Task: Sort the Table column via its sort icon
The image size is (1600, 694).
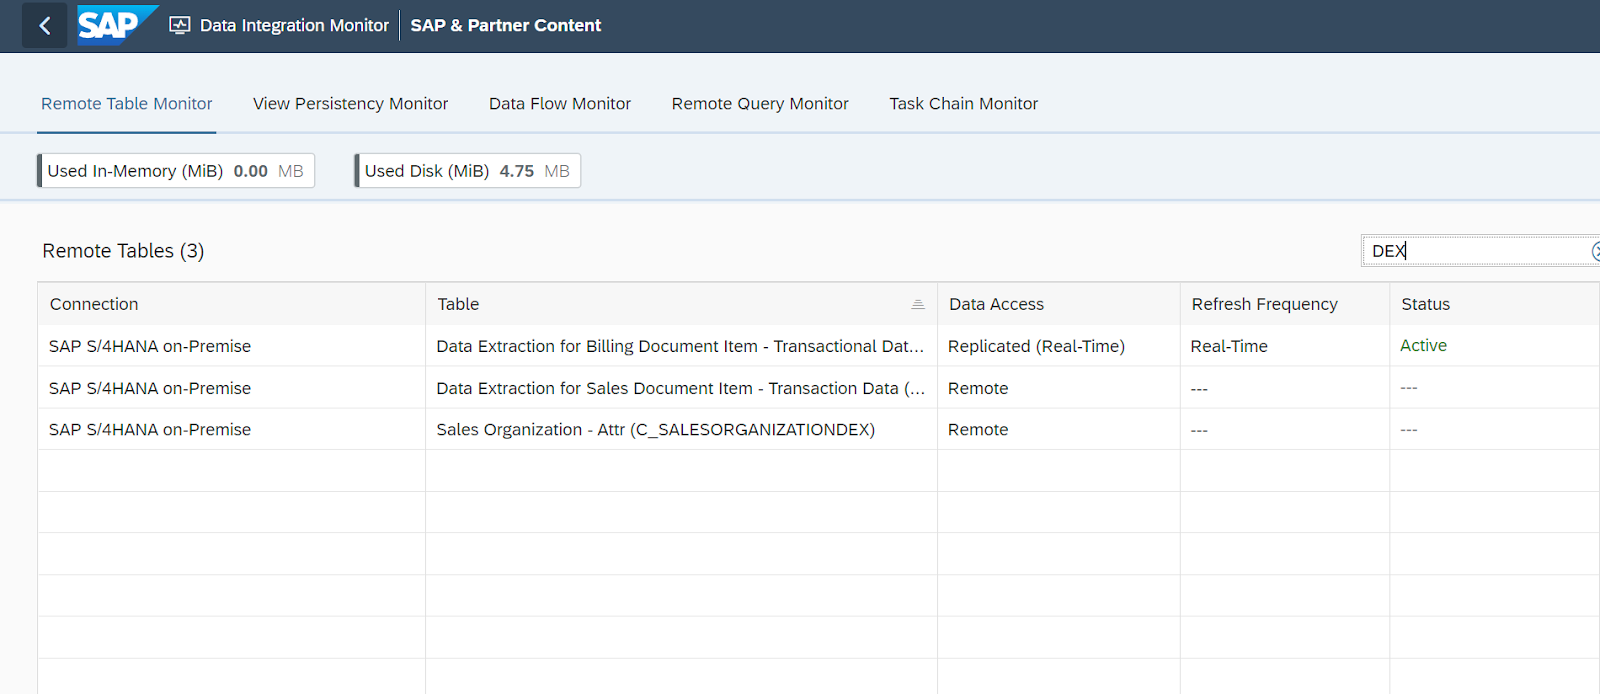Action: click(x=917, y=305)
